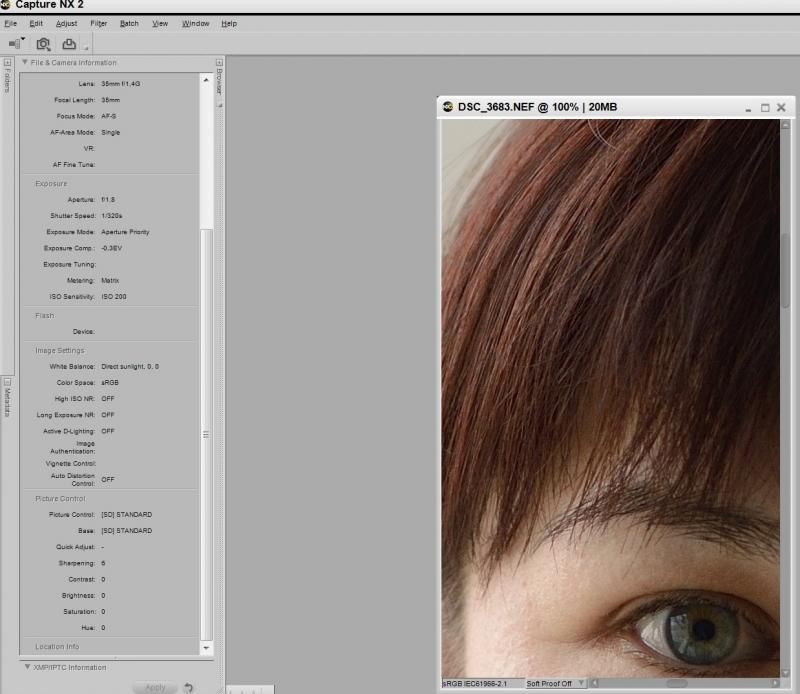Click the image window scroll left arrow
This screenshot has width=800, height=694.
(x=595, y=683)
